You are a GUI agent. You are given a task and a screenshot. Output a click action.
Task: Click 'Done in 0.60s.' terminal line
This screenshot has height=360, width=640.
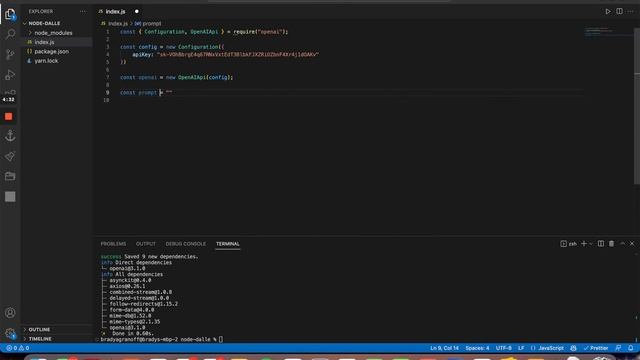coord(132,333)
